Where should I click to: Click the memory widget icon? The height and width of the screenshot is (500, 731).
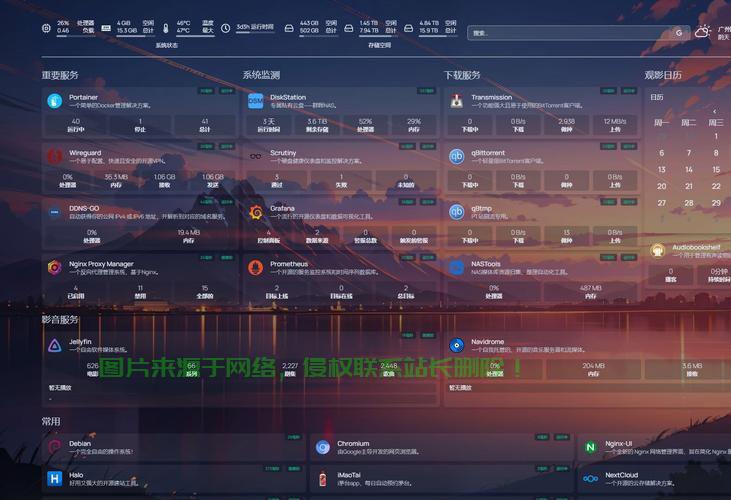(x=106, y=28)
